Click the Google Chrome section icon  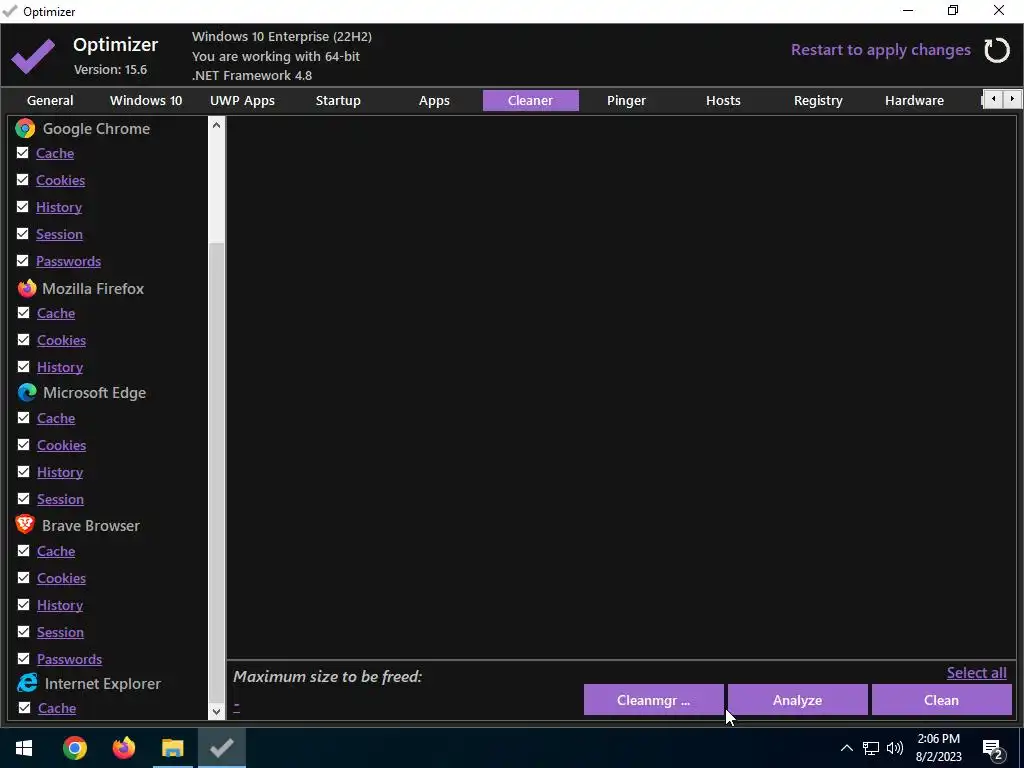click(25, 128)
